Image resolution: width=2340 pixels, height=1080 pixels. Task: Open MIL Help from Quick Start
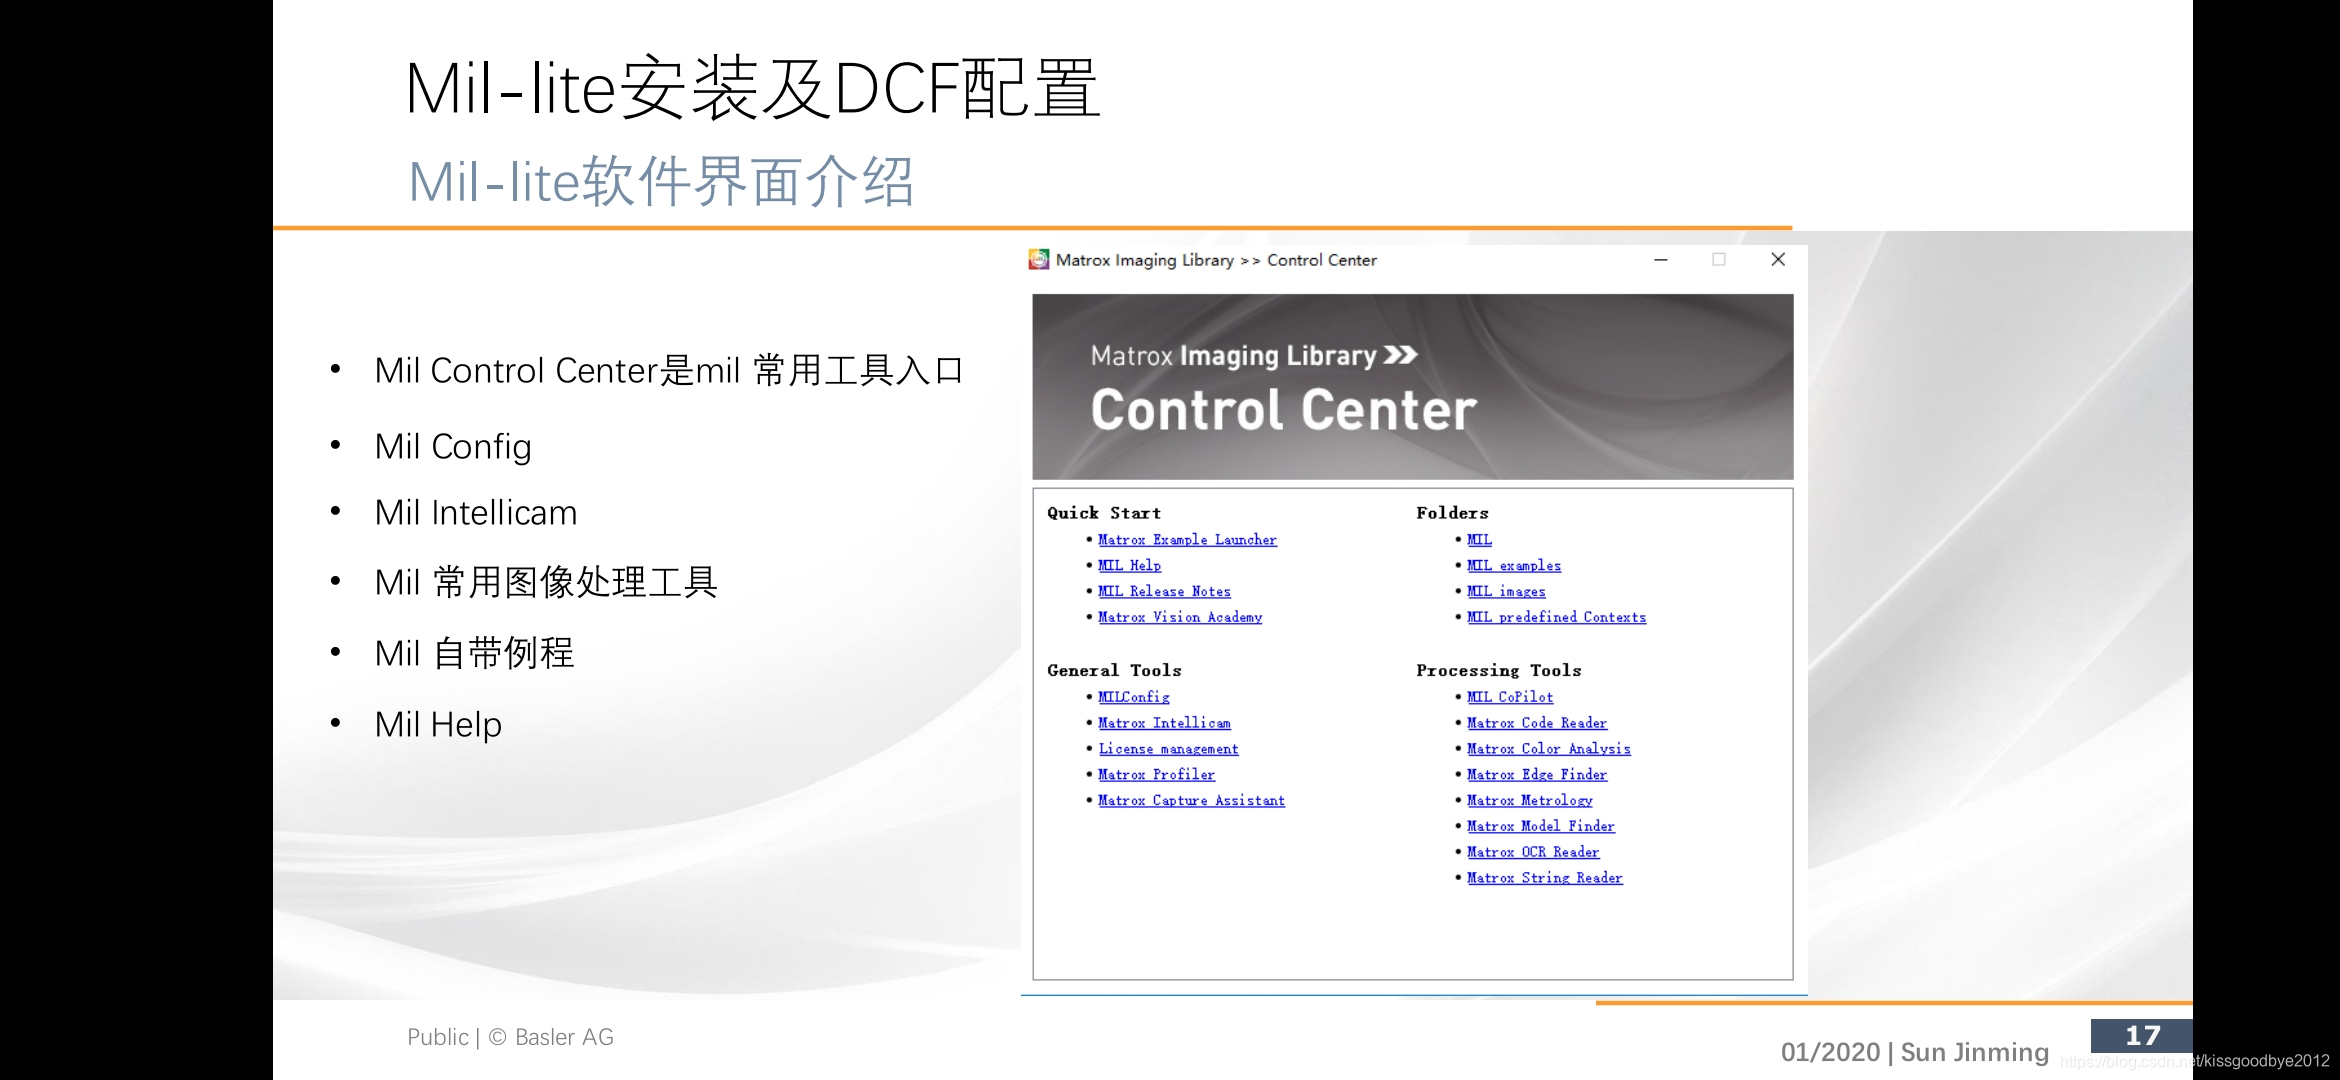click(1128, 565)
